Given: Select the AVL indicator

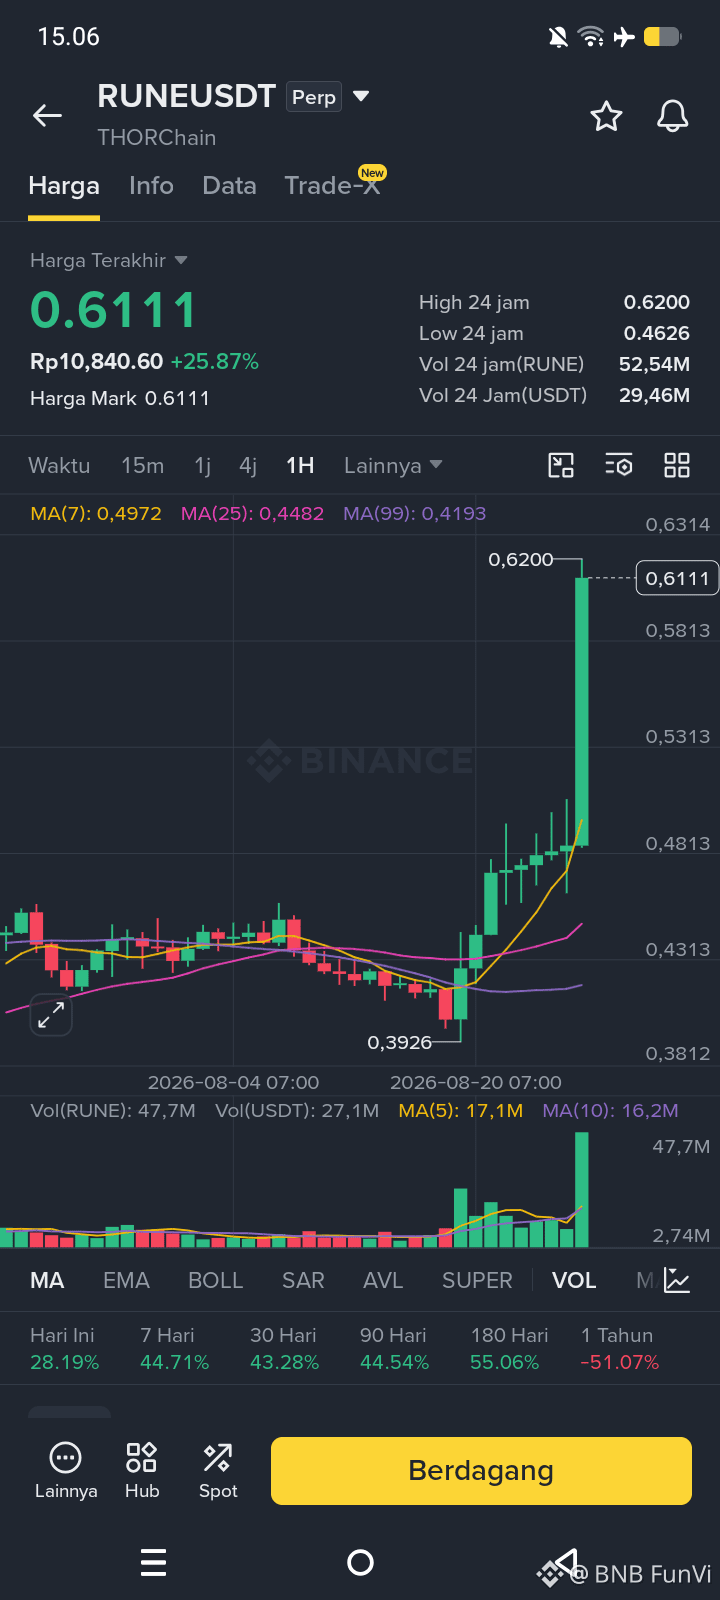Looking at the screenshot, I should (x=383, y=1281).
